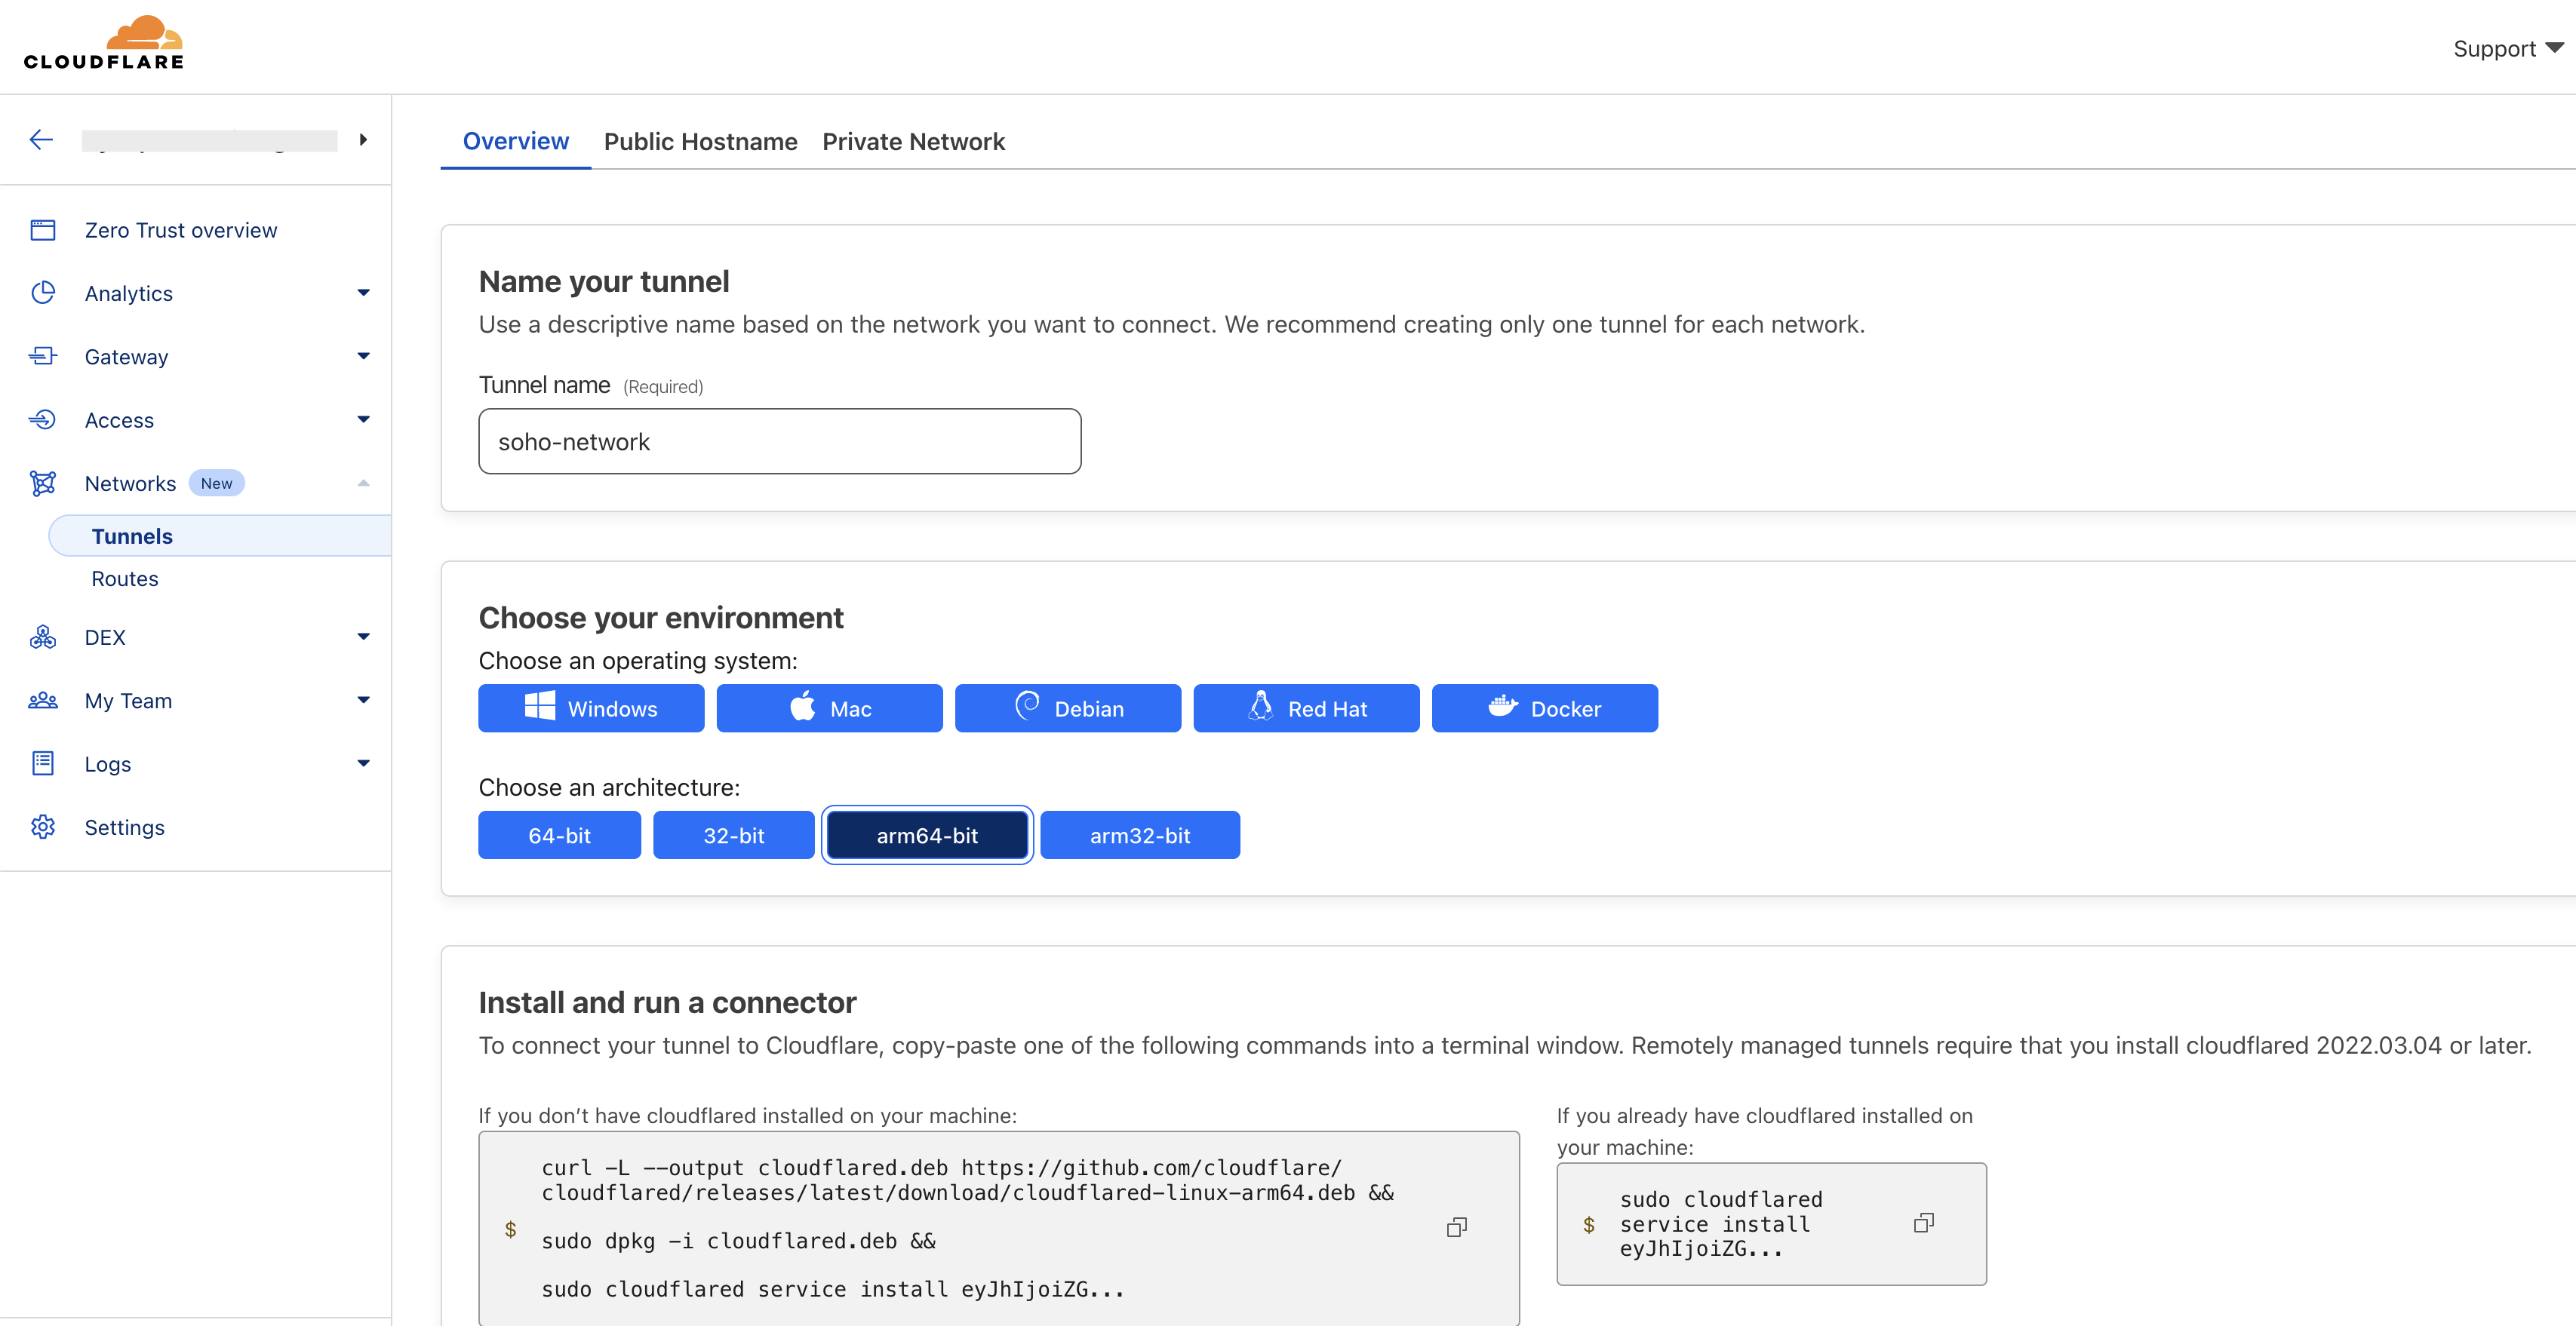Click the Analytics sidebar label

pos(129,293)
